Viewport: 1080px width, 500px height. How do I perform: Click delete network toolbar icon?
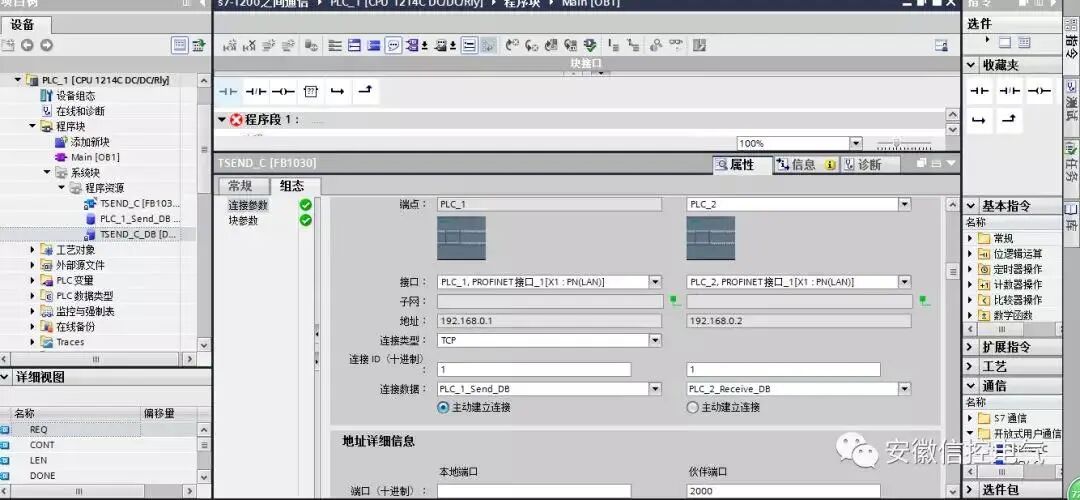tap(250, 46)
